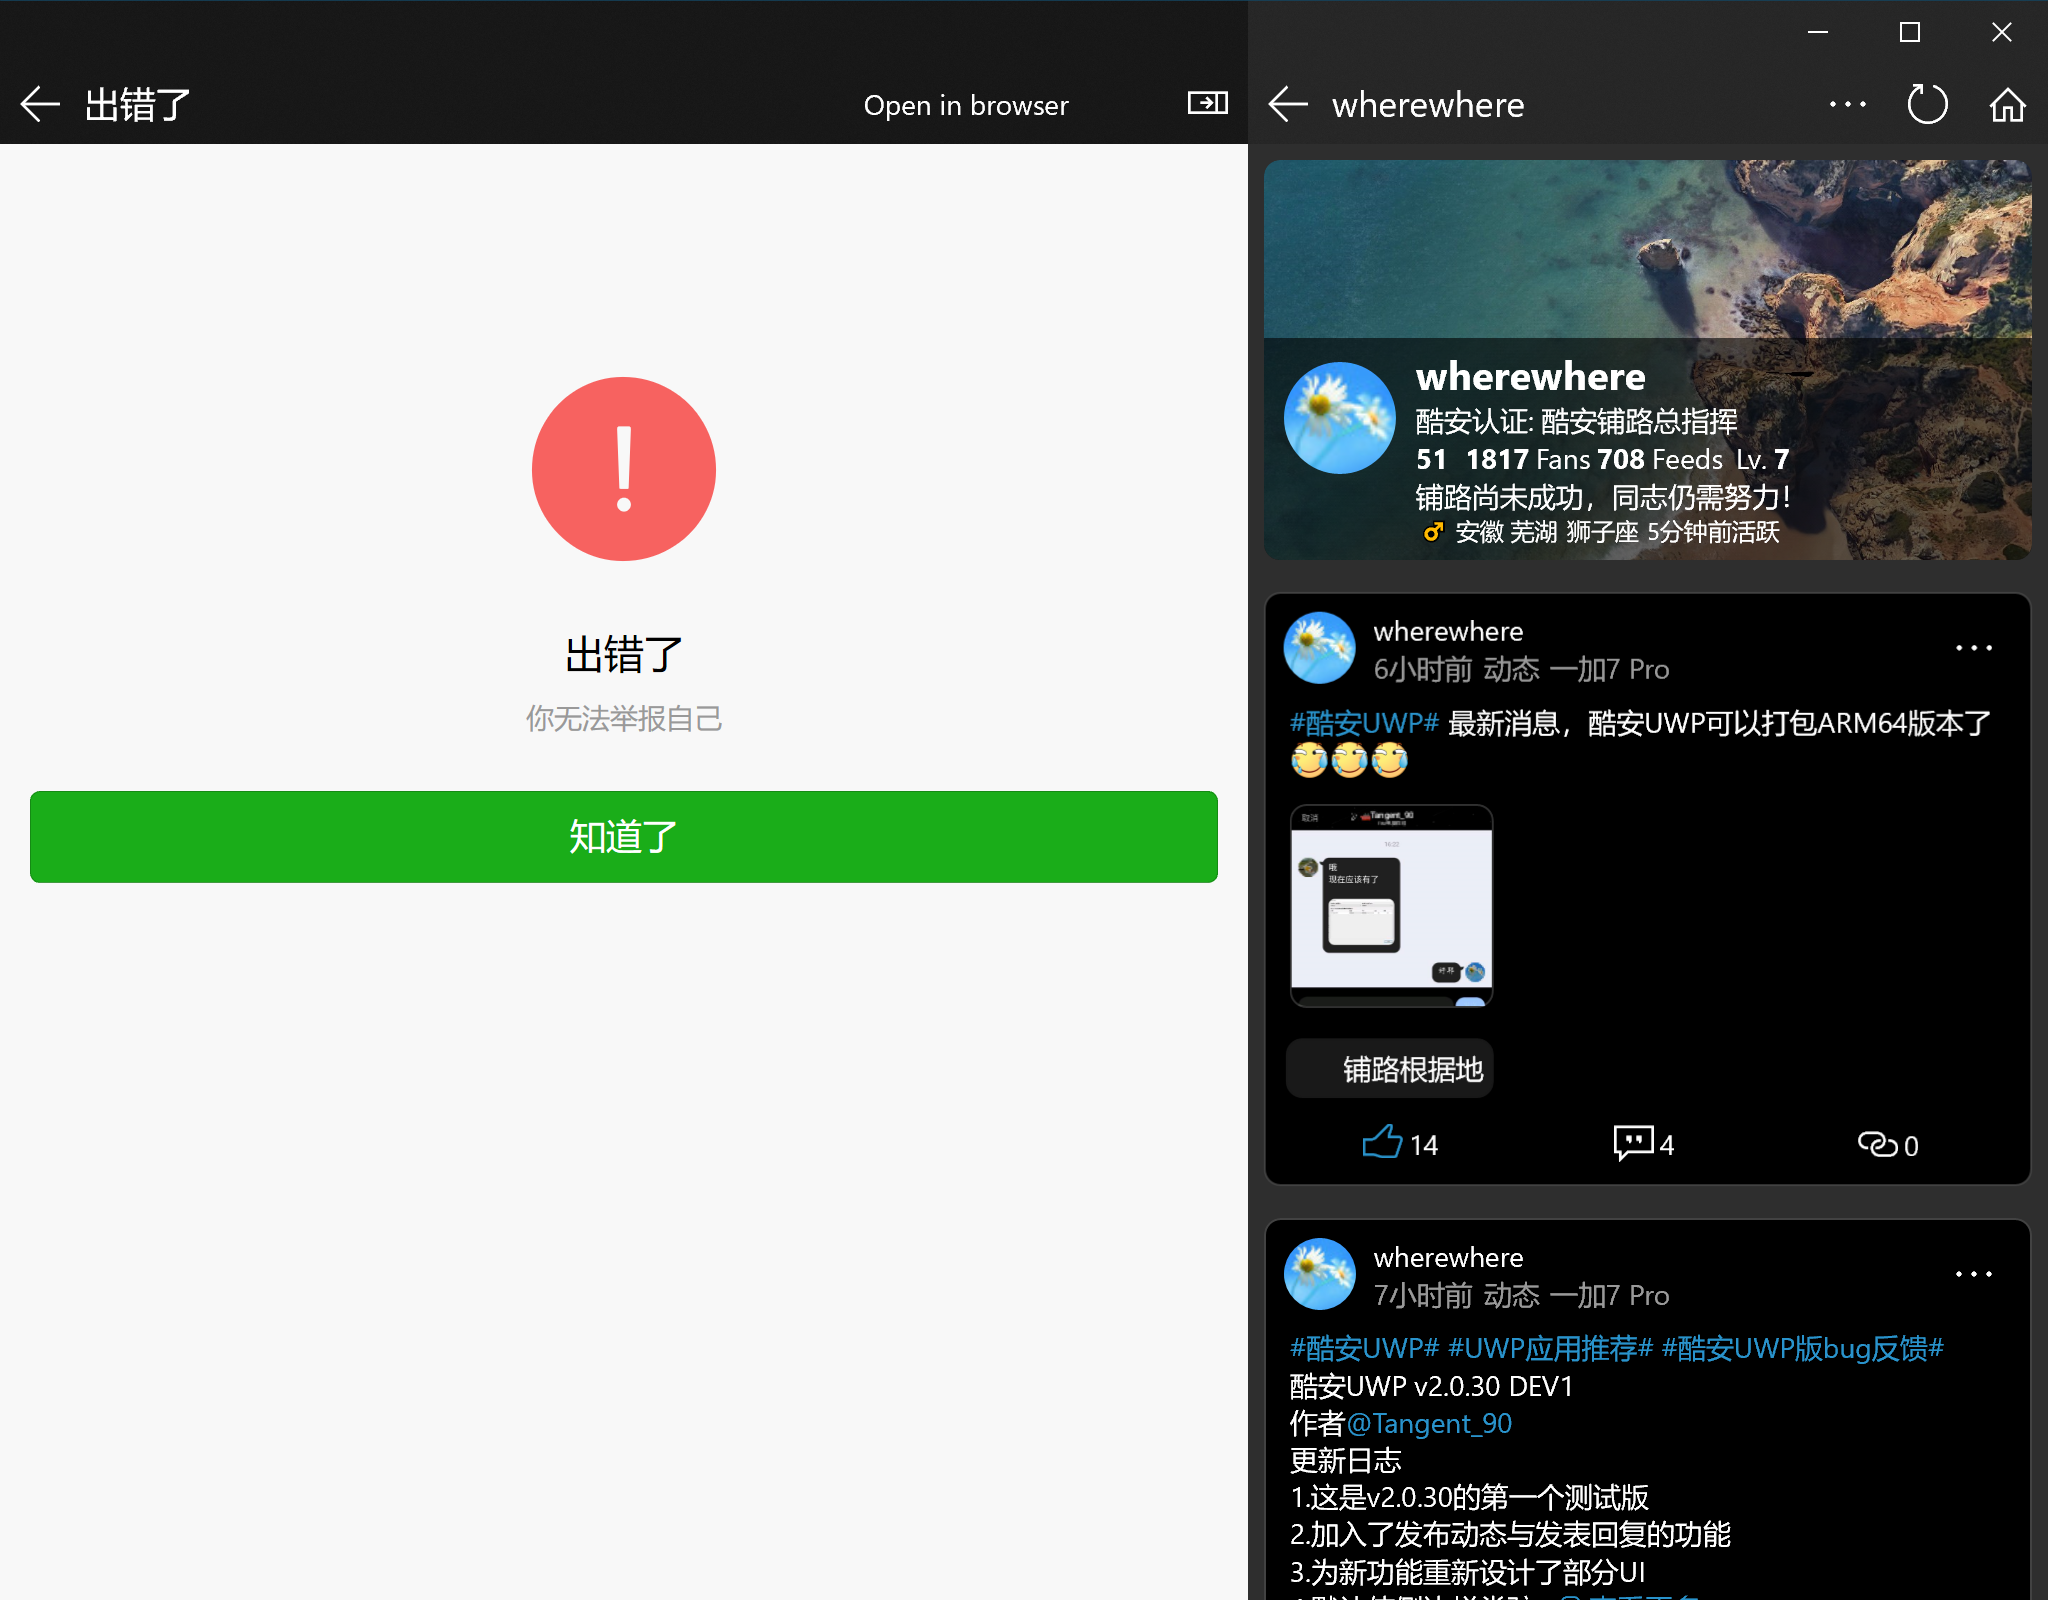This screenshot has width=2048, height=1600.
Task: Open comments on the post with 4 replies
Action: point(1634,1142)
